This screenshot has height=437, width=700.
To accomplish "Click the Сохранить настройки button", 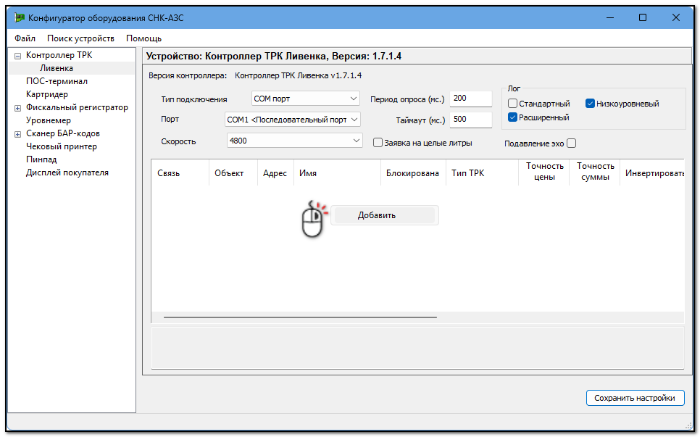I will pos(635,398).
